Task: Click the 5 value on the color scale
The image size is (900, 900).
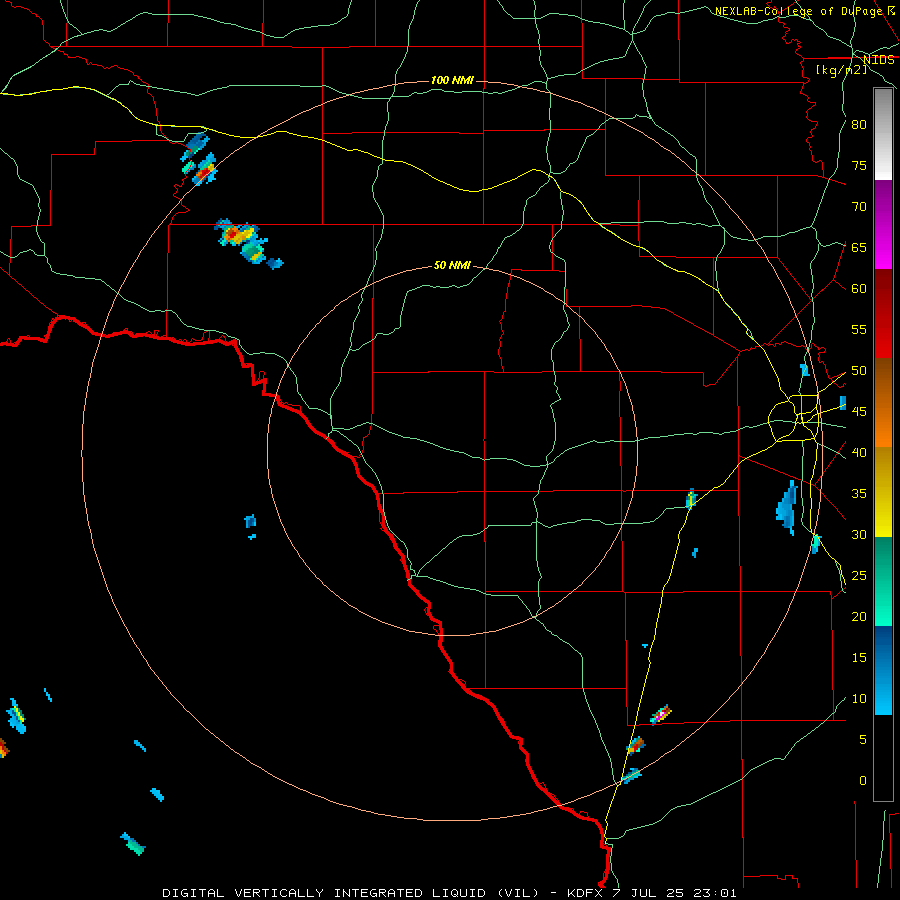Action: 863,740
